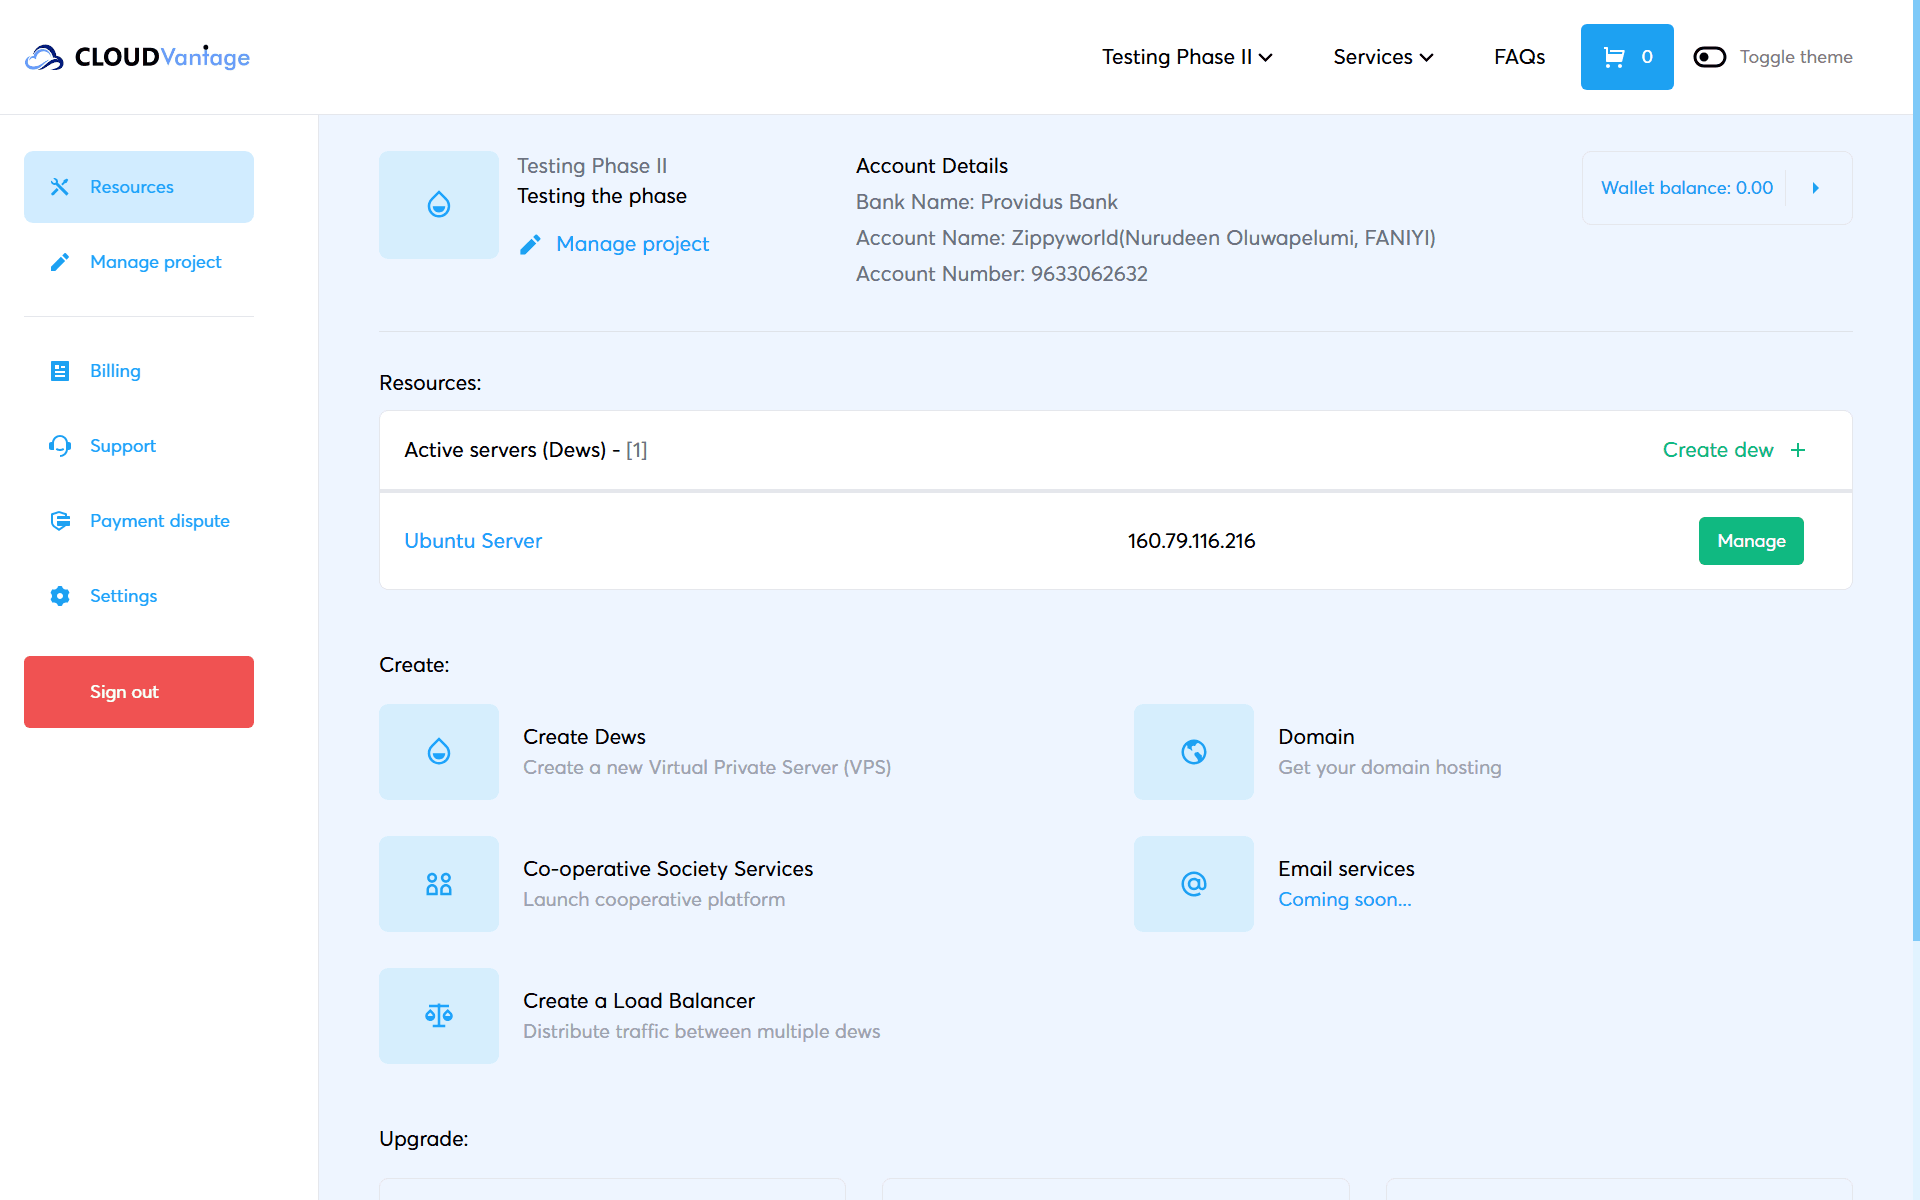Click the Domain globe icon
1920x1200 pixels.
[x=1193, y=752]
